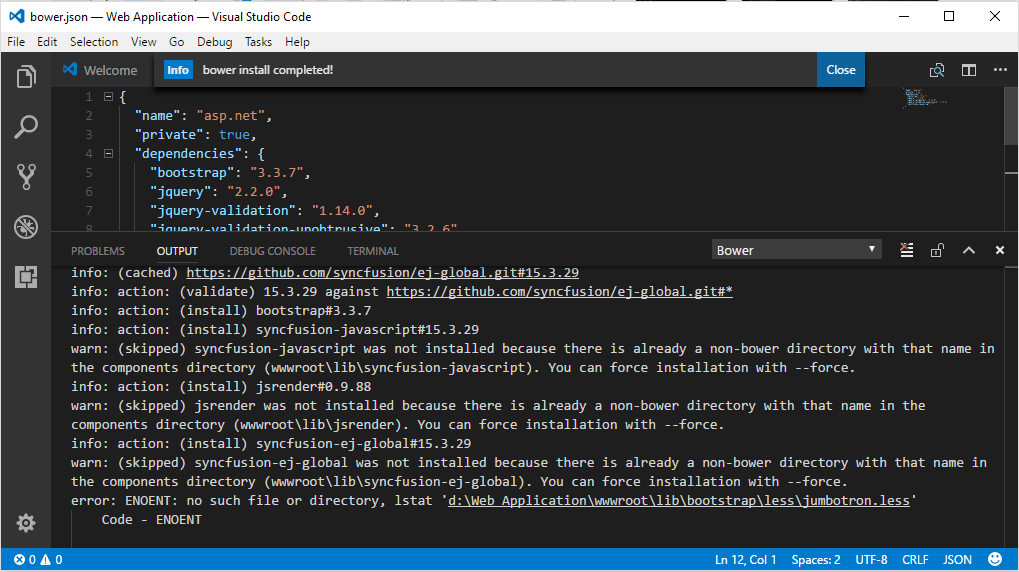Toggle the output scroll lock
This screenshot has width=1019, height=572.
point(937,250)
